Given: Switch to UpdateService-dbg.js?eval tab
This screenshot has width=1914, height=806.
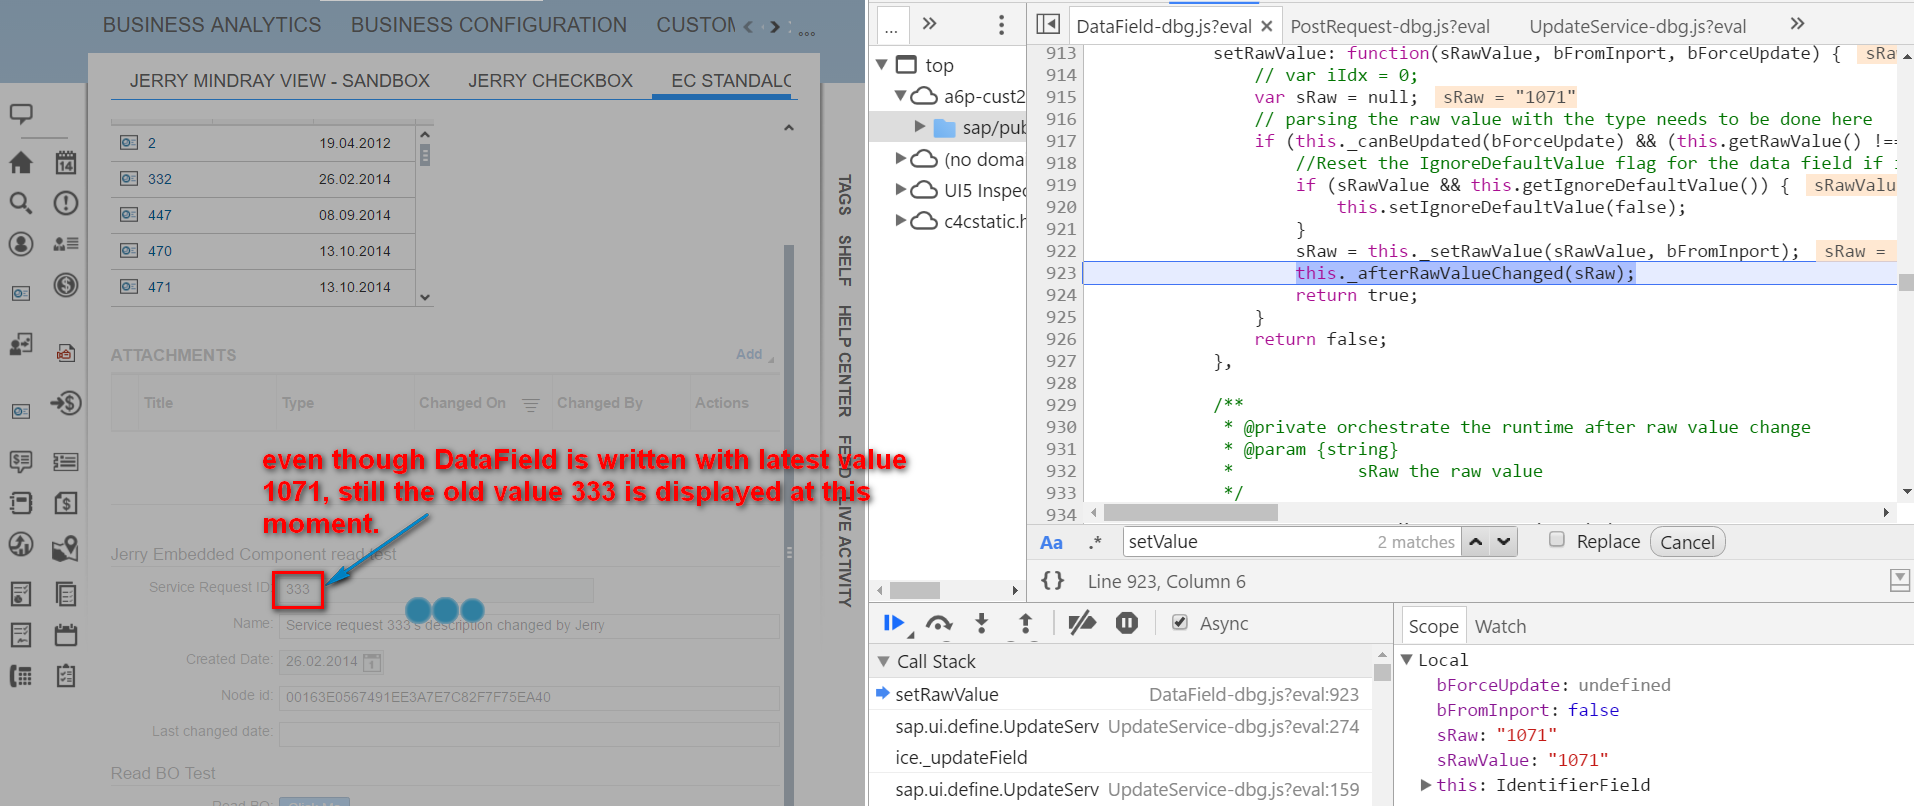Looking at the screenshot, I should pos(1637,27).
